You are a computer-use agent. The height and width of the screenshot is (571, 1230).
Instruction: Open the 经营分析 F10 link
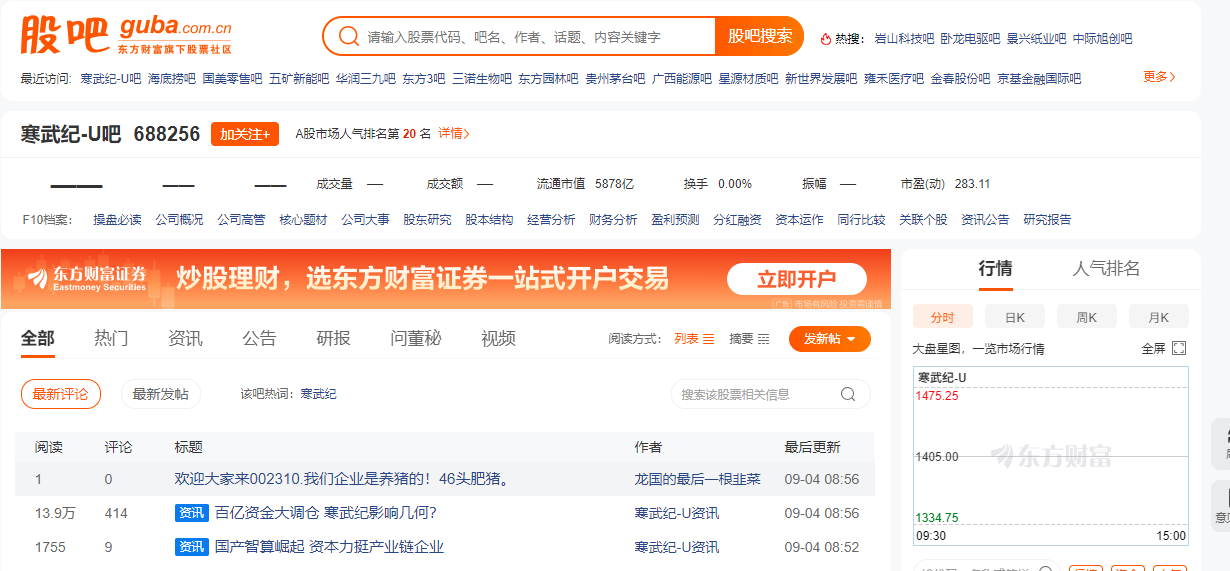click(551, 219)
